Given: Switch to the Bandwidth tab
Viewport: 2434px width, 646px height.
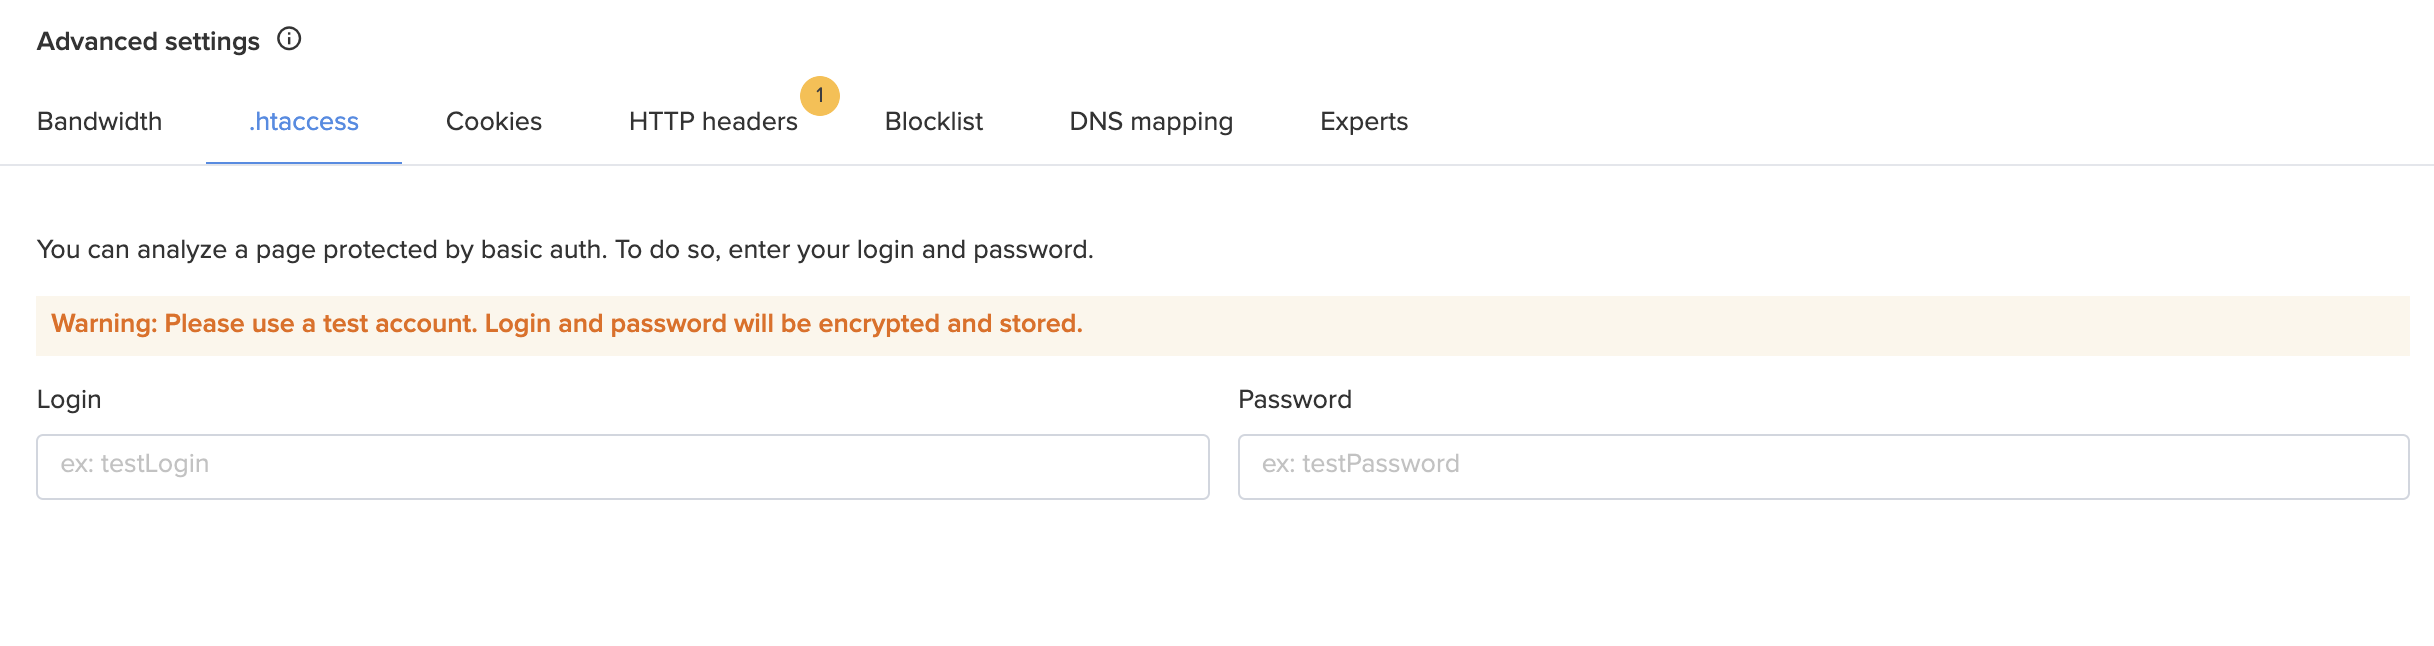Looking at the screenshot, I should click(x=99, y=121).
